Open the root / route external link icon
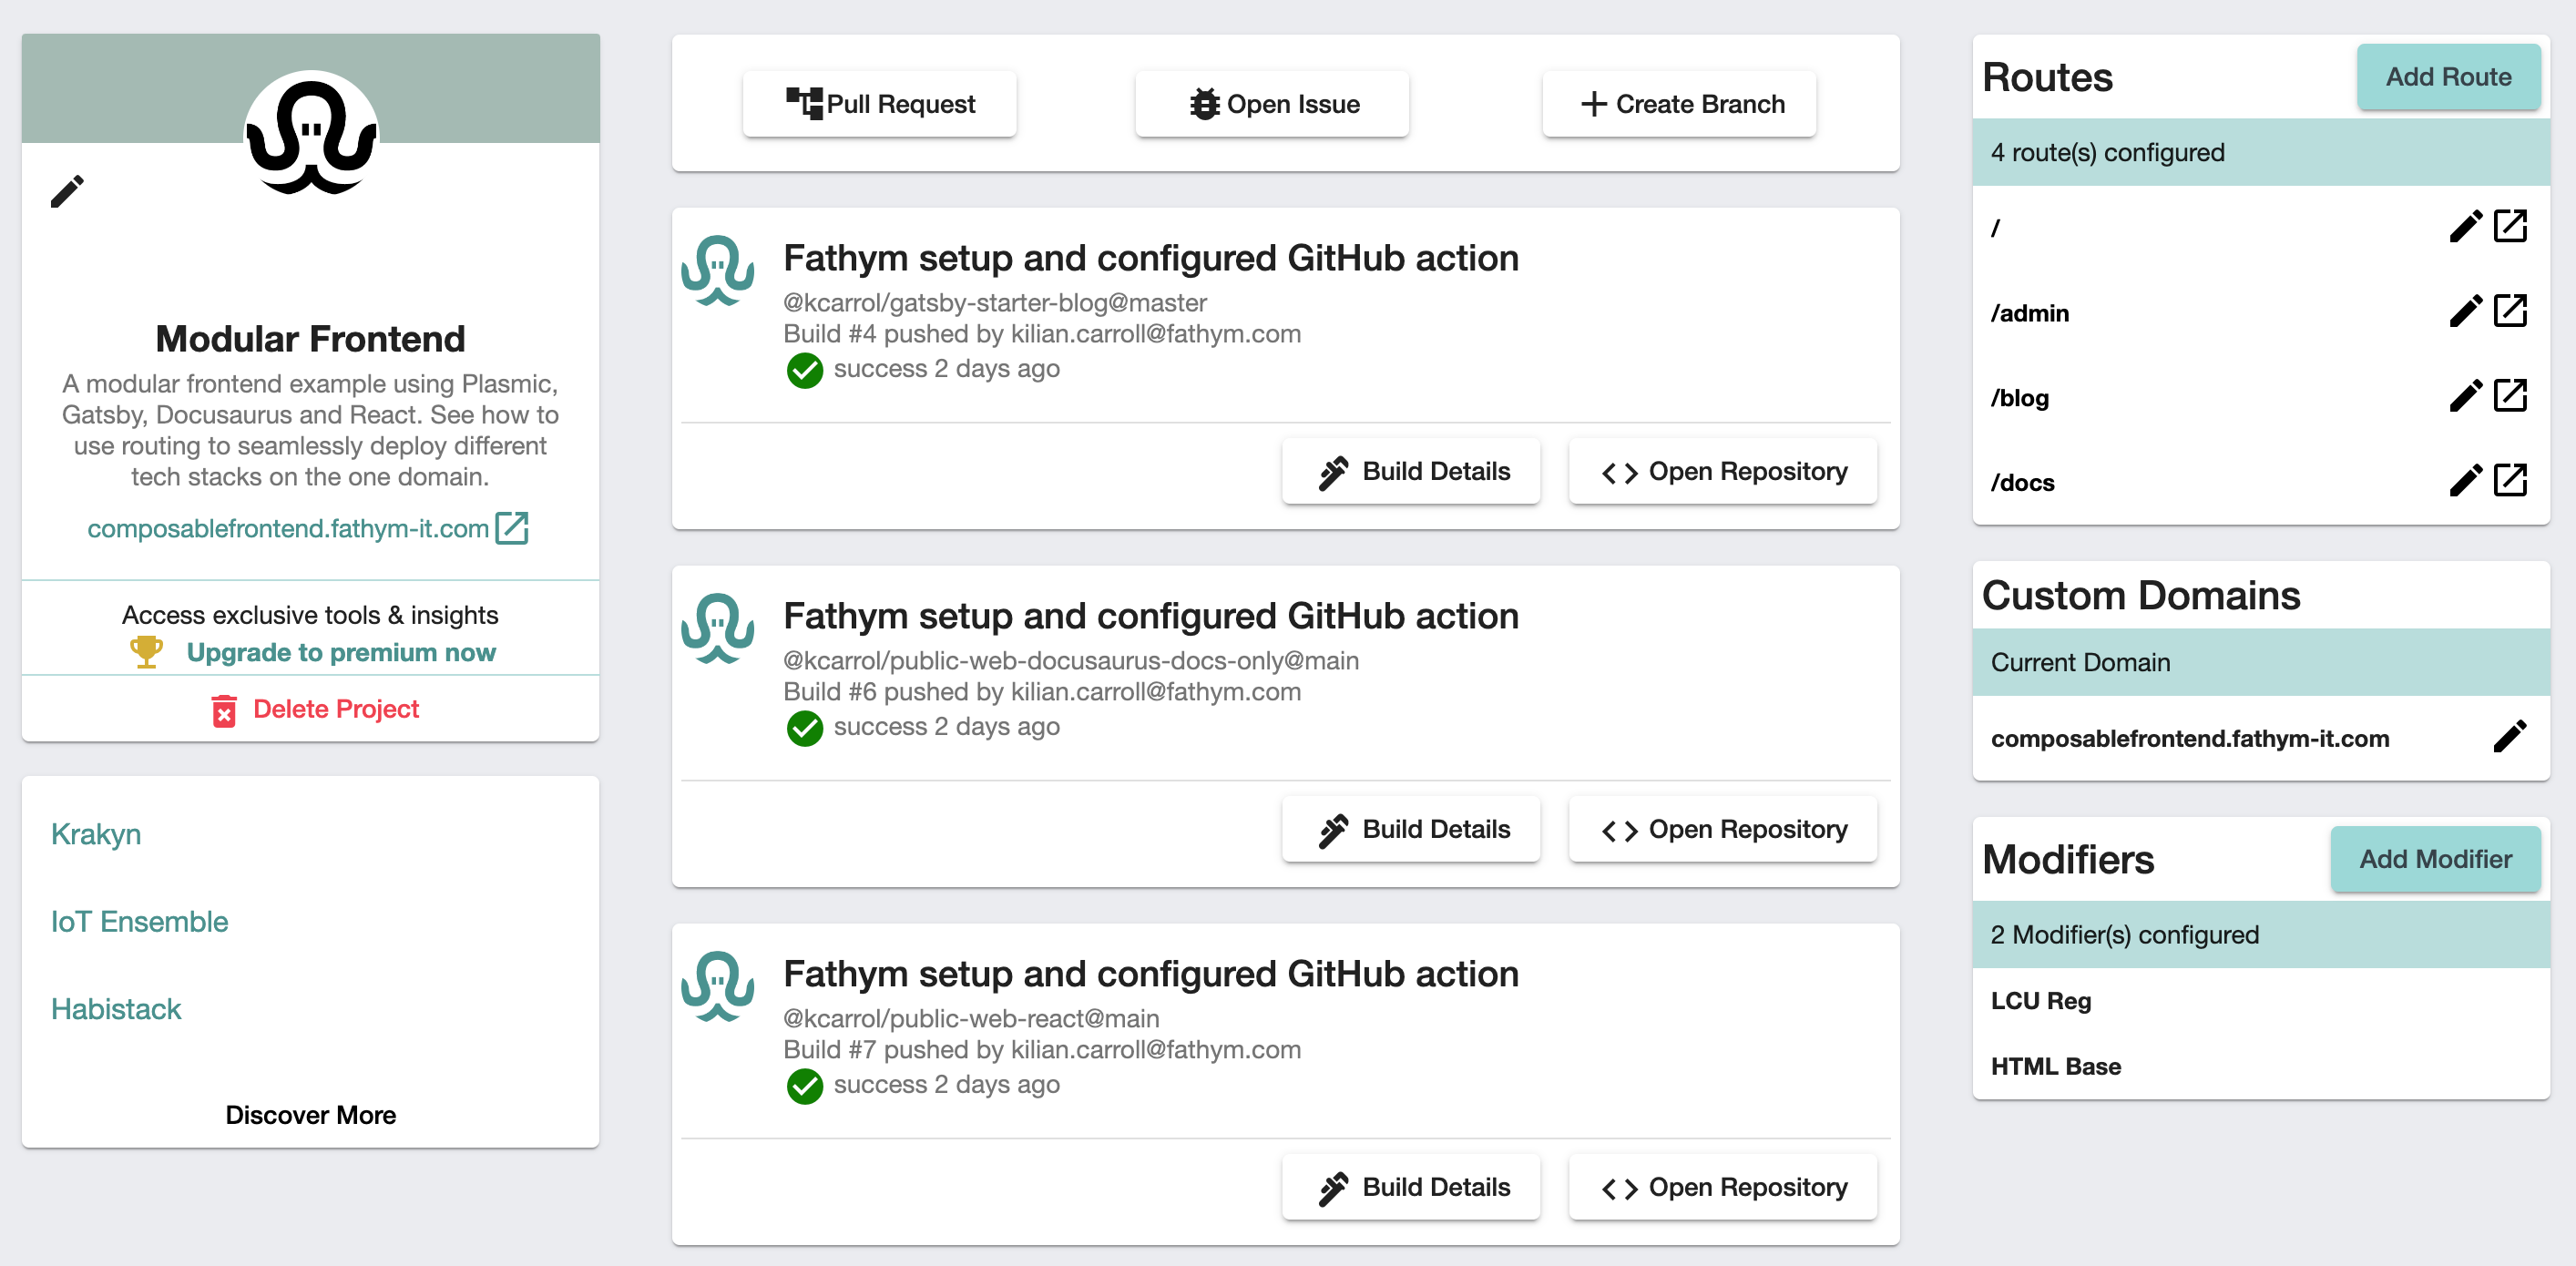Viewport: 2576px width, 1266px height. click(2510, 227)
